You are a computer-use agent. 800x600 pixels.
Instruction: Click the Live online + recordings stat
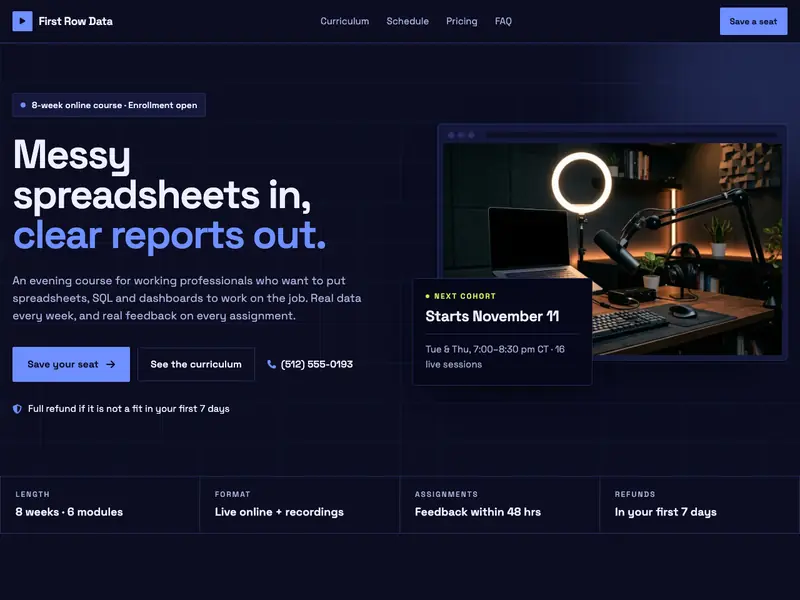tap(279, 512)
